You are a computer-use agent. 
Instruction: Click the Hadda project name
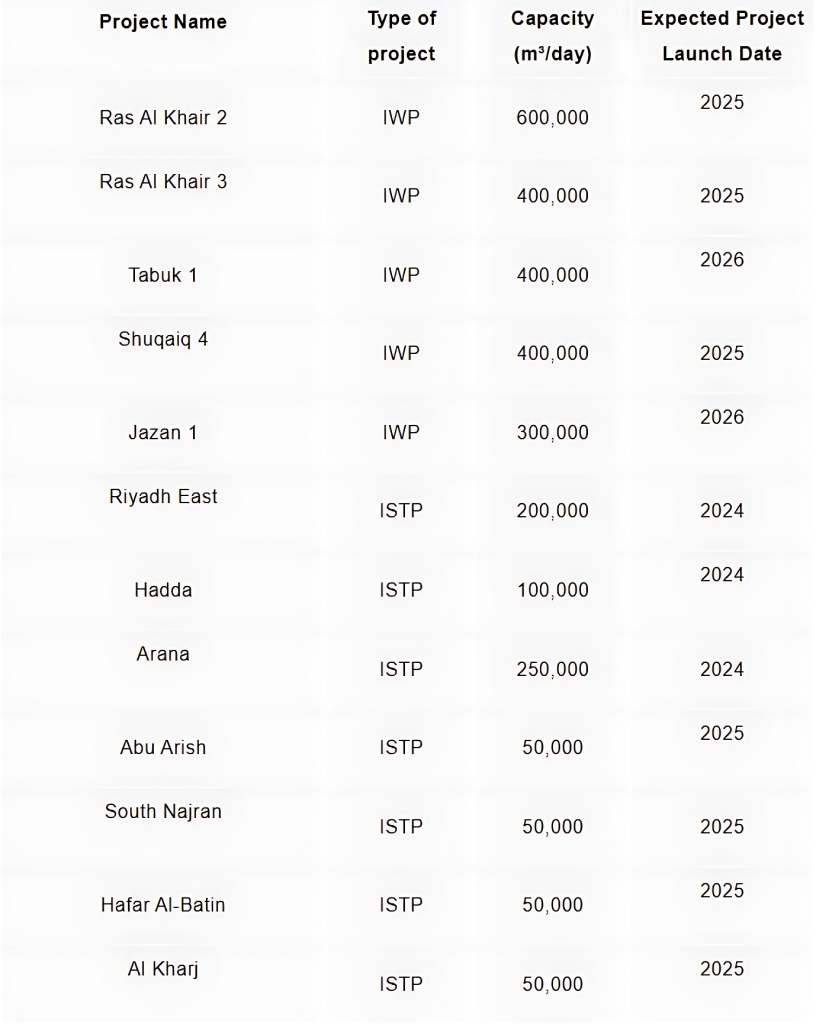163,590
